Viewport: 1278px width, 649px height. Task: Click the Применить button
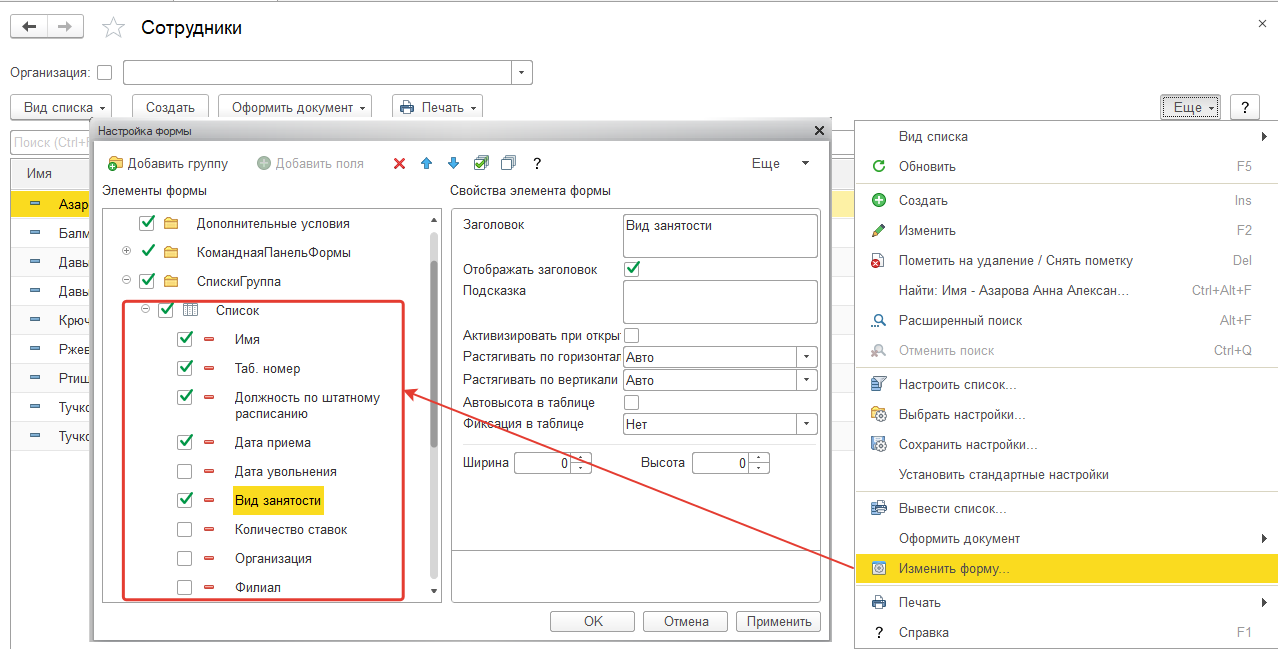(778, 621)
